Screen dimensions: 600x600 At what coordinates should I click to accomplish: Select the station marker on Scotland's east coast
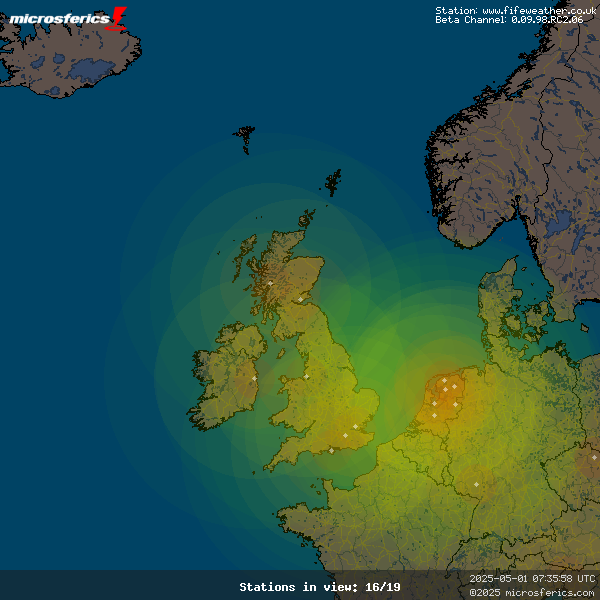click(x=300, y=299)
